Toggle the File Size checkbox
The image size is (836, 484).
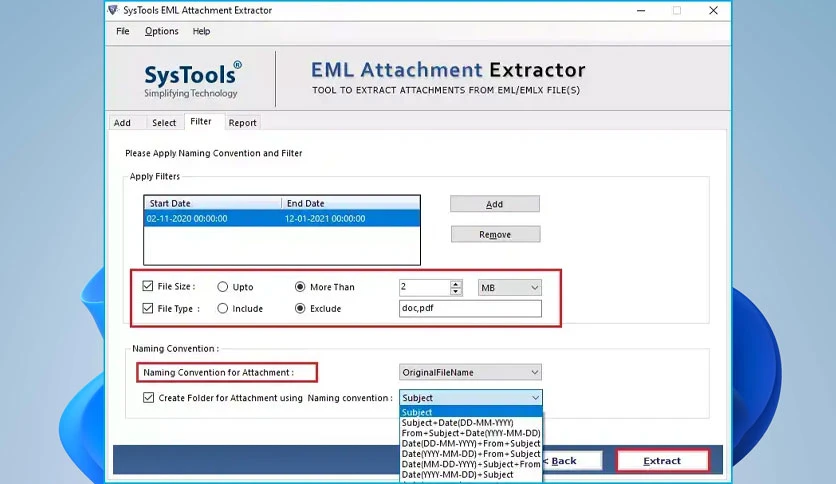(148, 286)
